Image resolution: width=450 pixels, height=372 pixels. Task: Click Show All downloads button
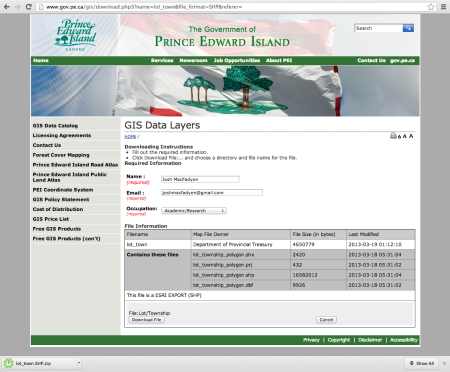coord(422,363)
